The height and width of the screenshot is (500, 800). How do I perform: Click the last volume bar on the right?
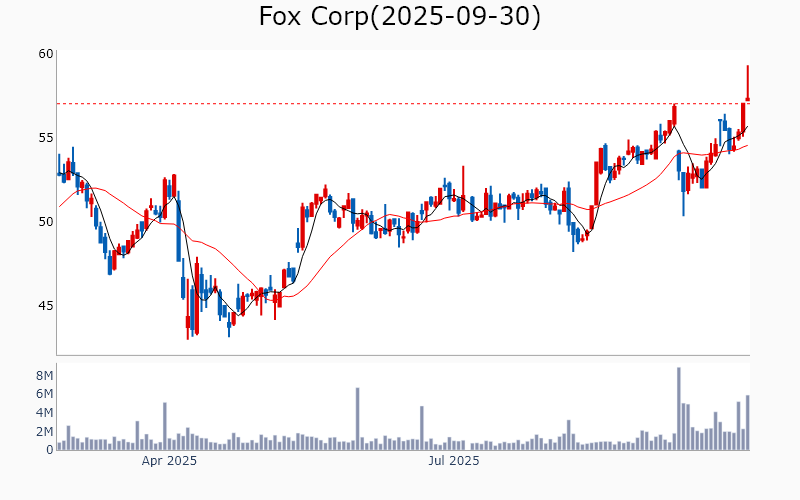747,423
